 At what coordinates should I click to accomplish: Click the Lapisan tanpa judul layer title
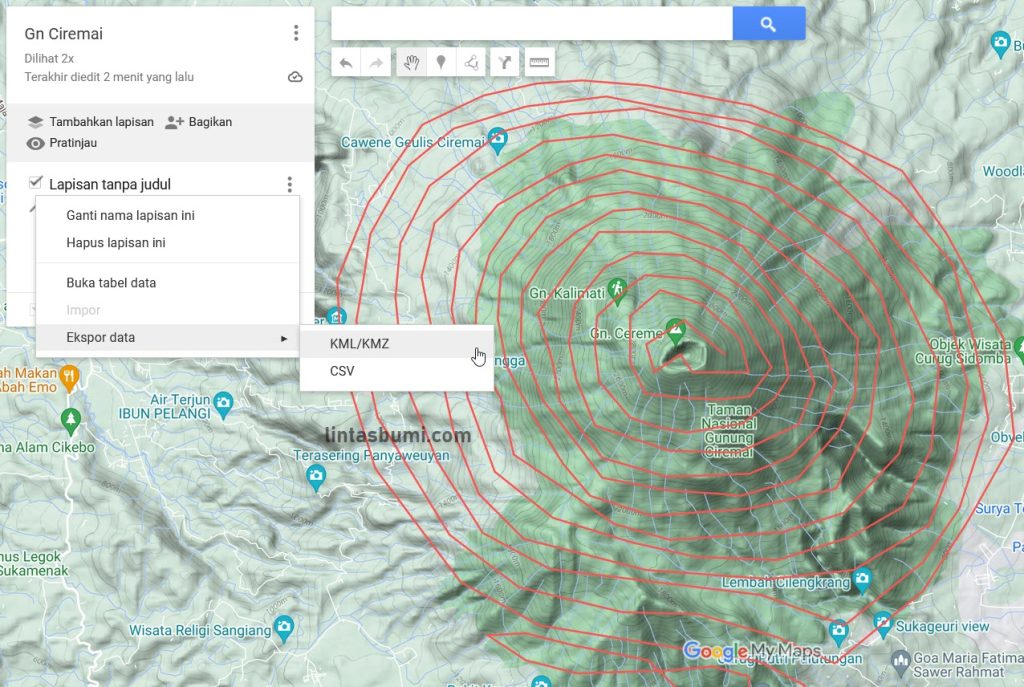[110, 184]
